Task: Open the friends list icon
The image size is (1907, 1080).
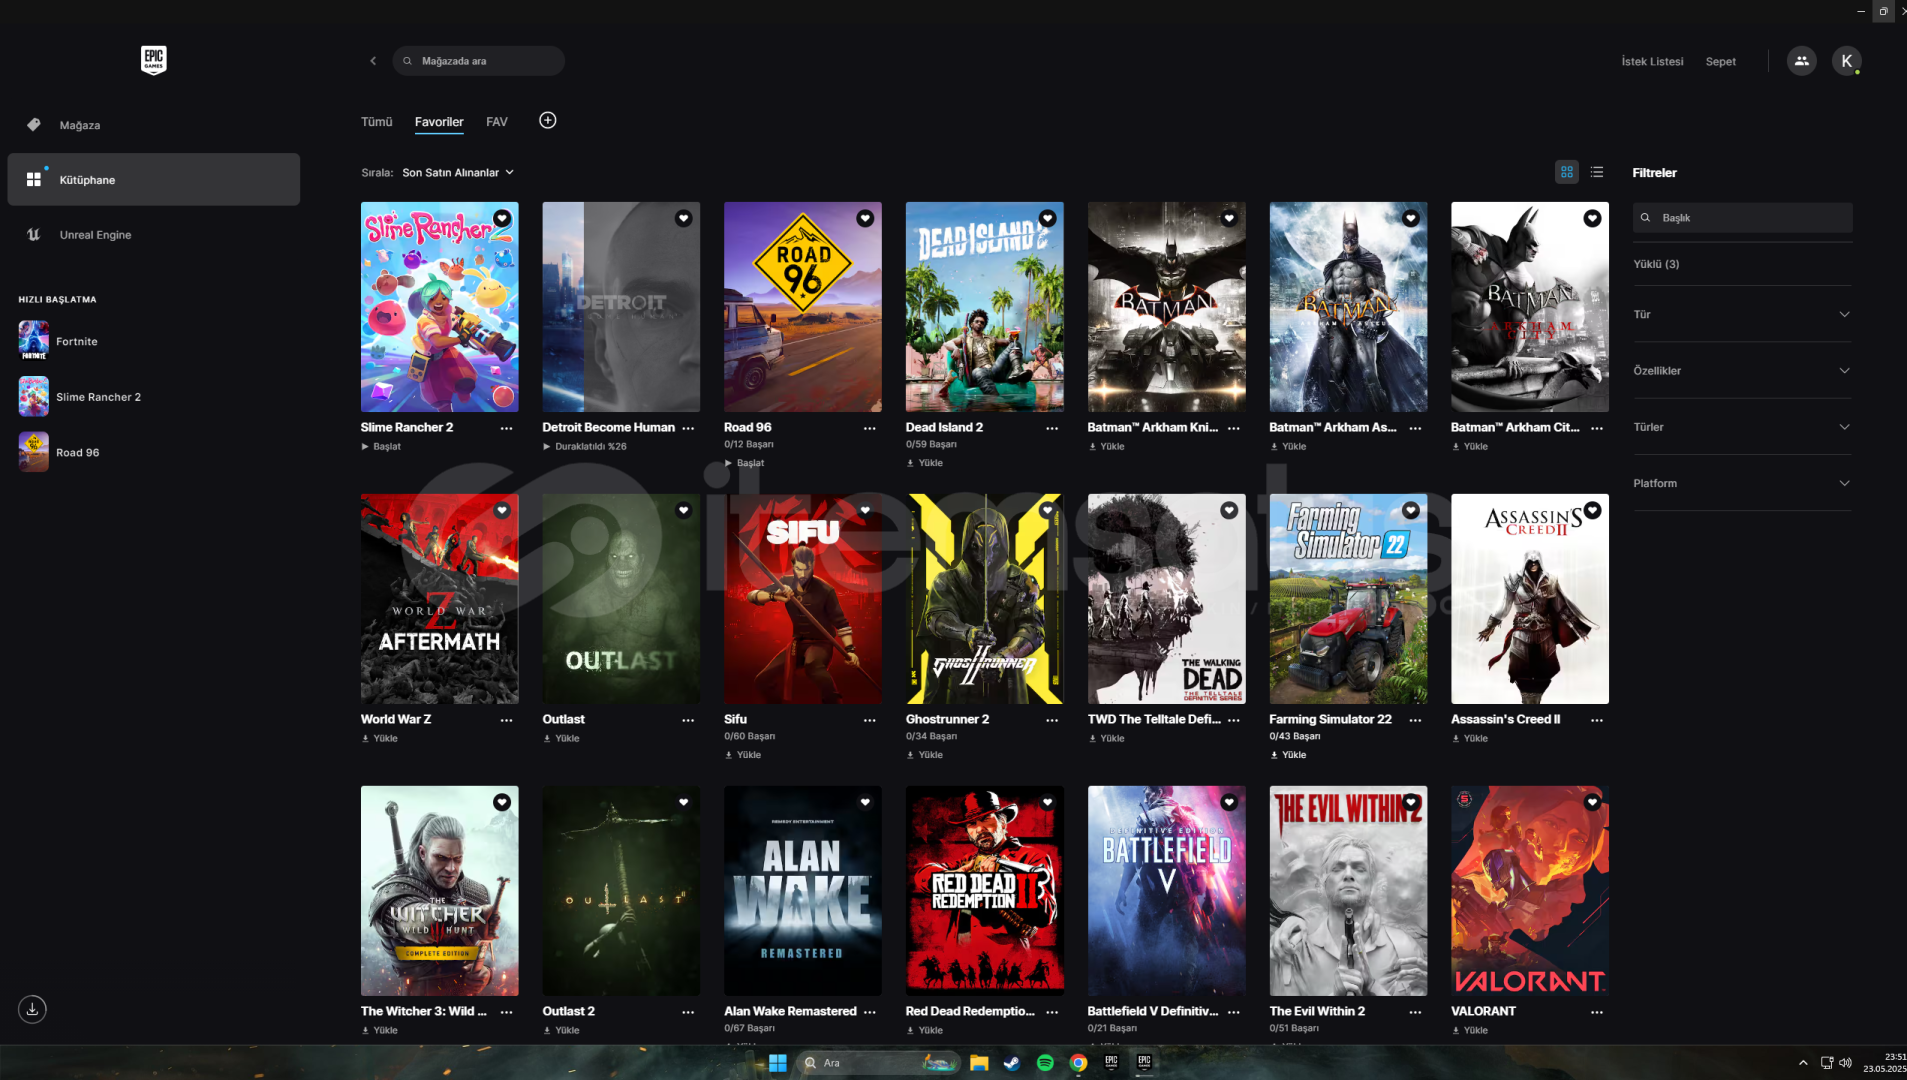Action: coord(1801,61)
